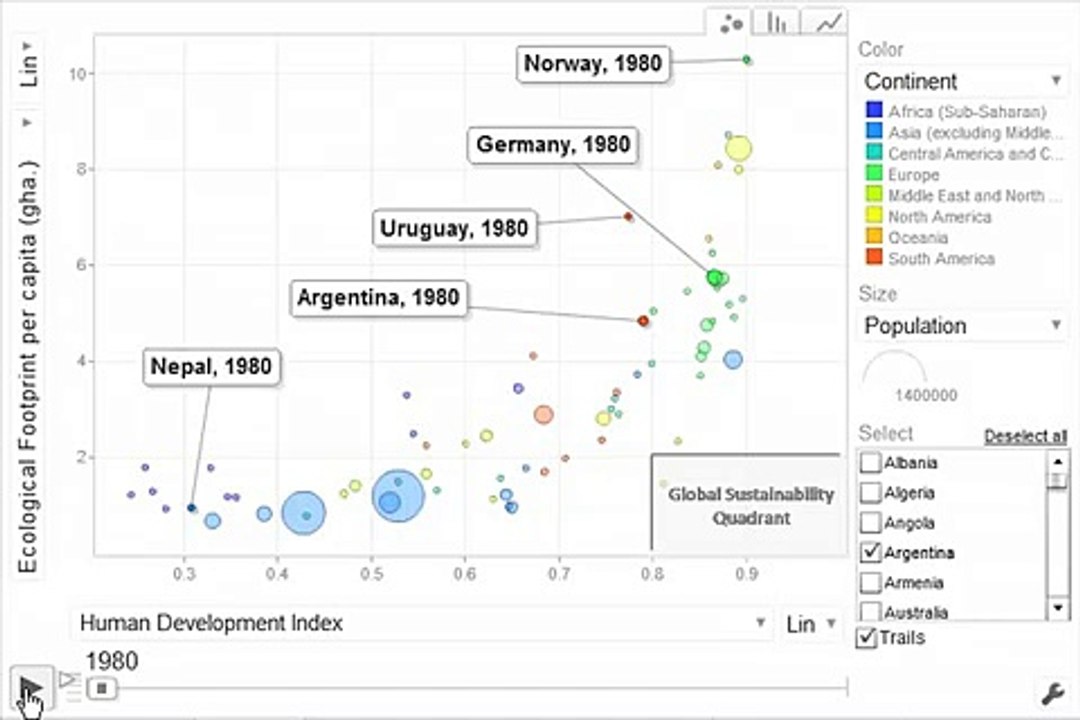Open the Size Population dropdown
Viewport: 1080px width, 720px height.
[x=962, y=325]
